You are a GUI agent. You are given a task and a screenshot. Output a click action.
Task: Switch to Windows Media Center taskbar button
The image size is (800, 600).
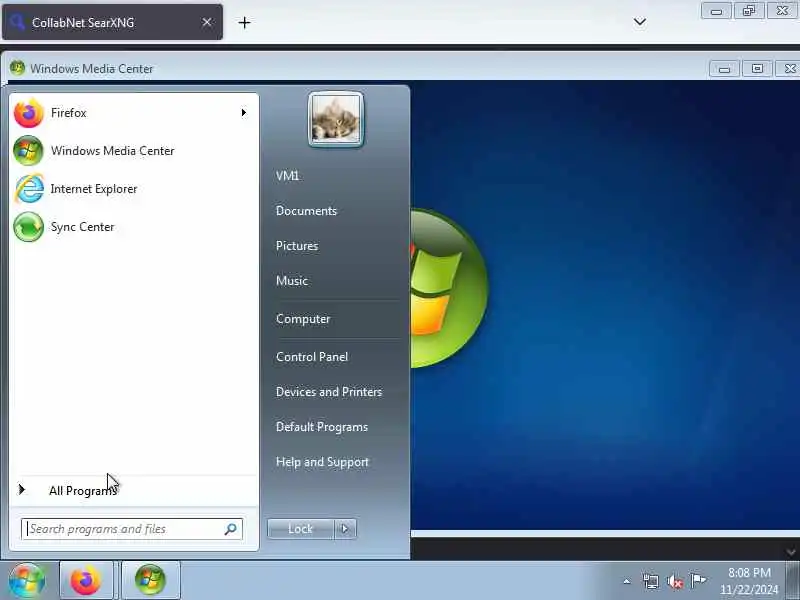pyautogui.click(x=151, y=581)
